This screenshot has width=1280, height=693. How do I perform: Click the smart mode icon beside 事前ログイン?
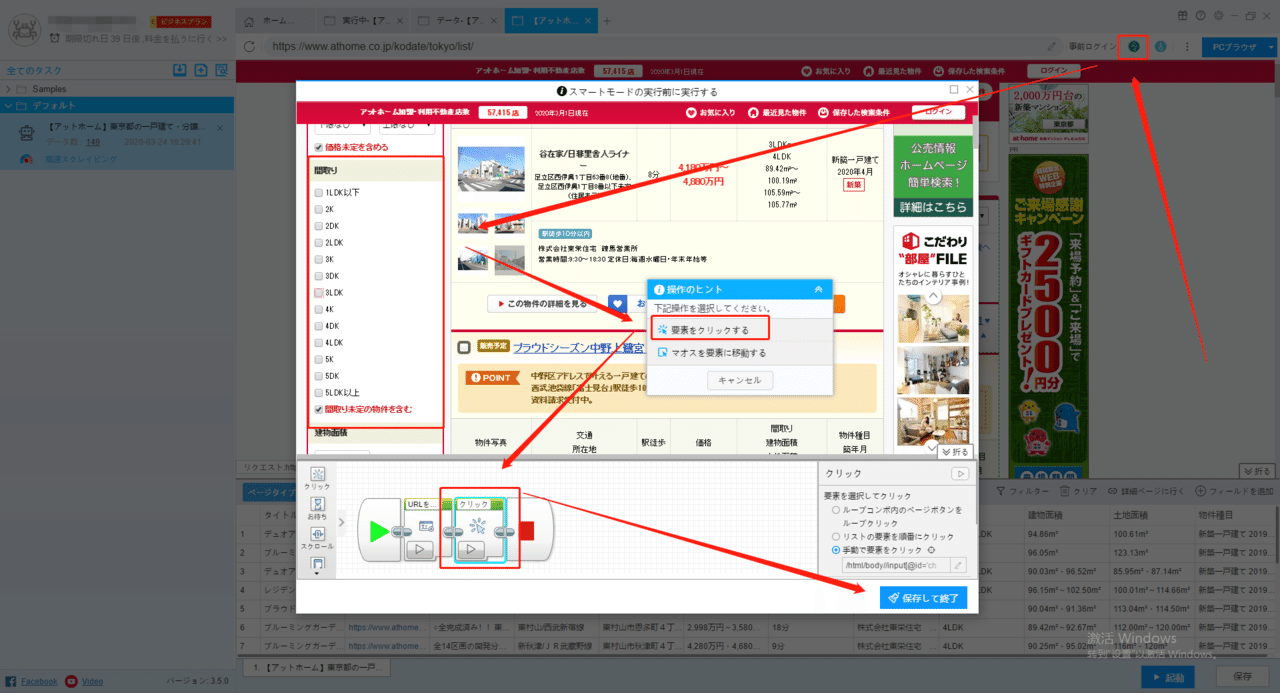tap(1133, 46)
